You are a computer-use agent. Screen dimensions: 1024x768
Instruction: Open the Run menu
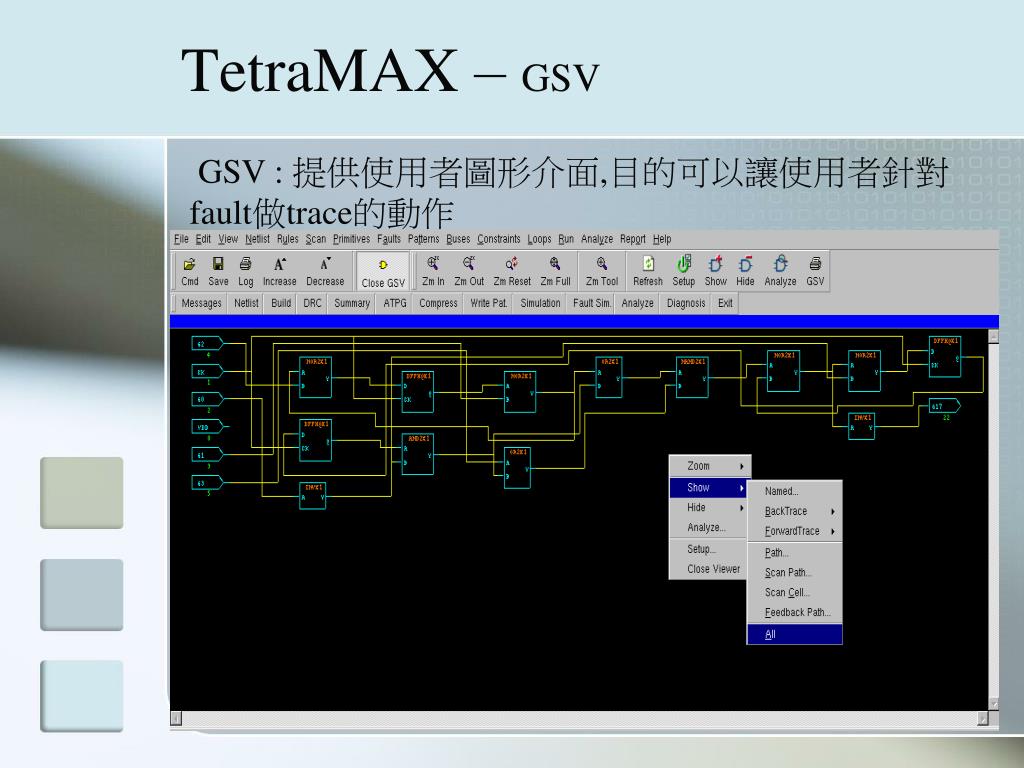pyautogui.click(x=566, y=239)
